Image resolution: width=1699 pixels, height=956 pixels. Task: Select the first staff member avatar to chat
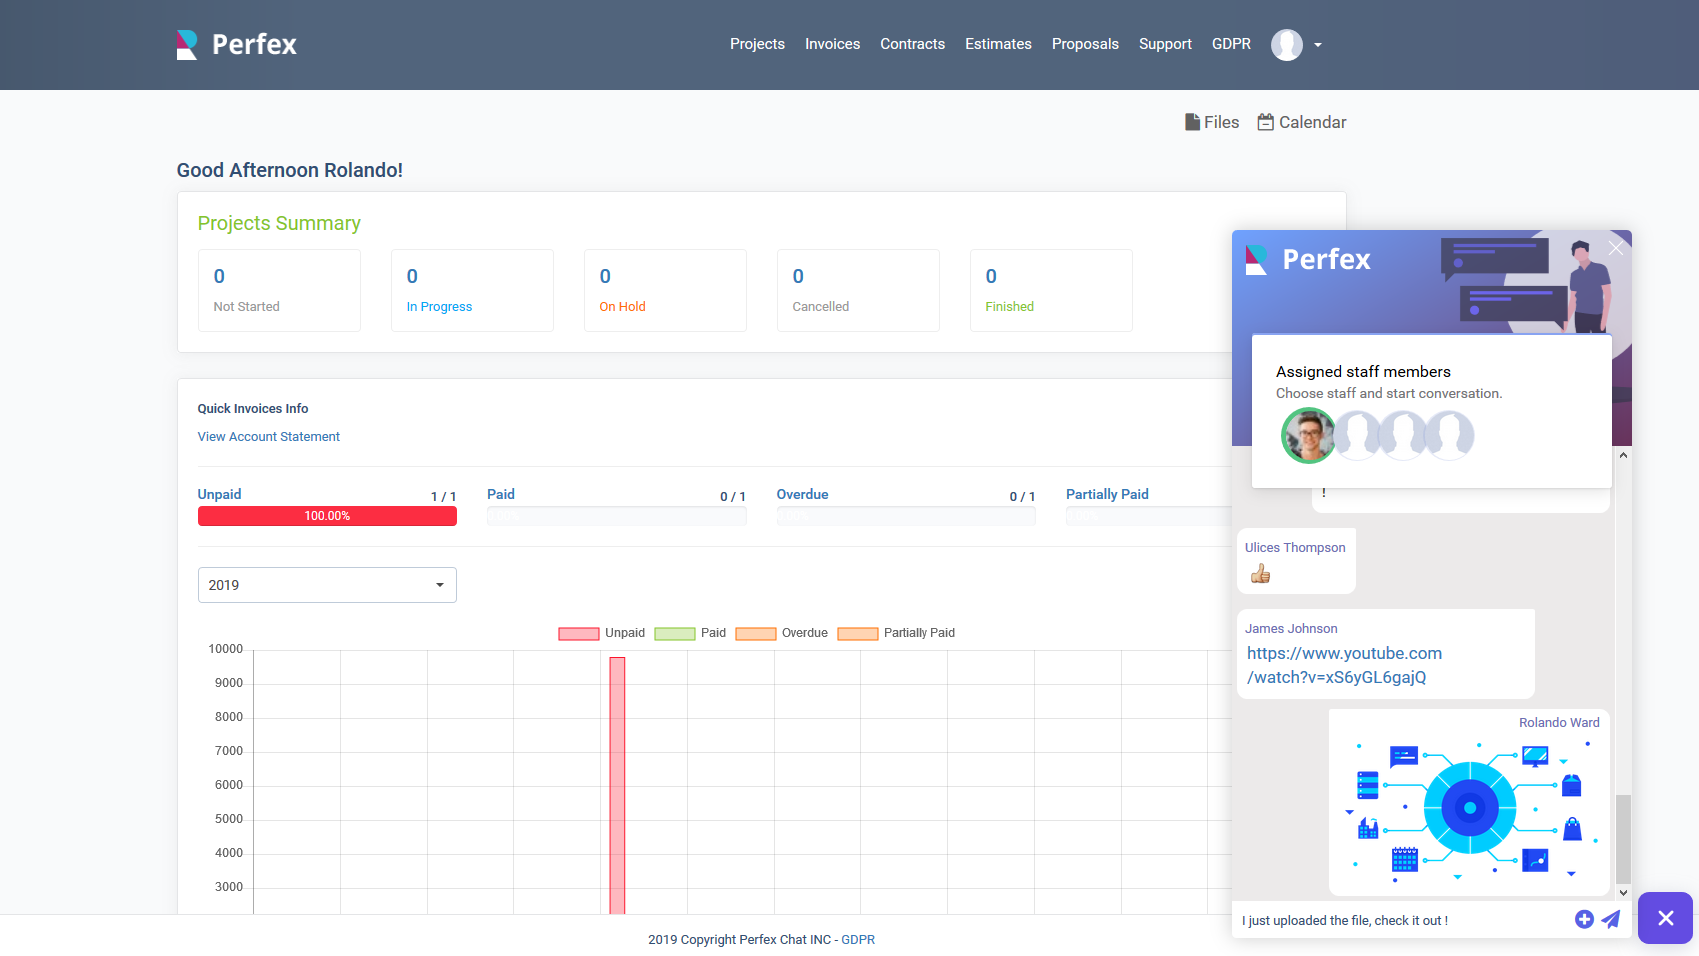(x=1308, y=435)
